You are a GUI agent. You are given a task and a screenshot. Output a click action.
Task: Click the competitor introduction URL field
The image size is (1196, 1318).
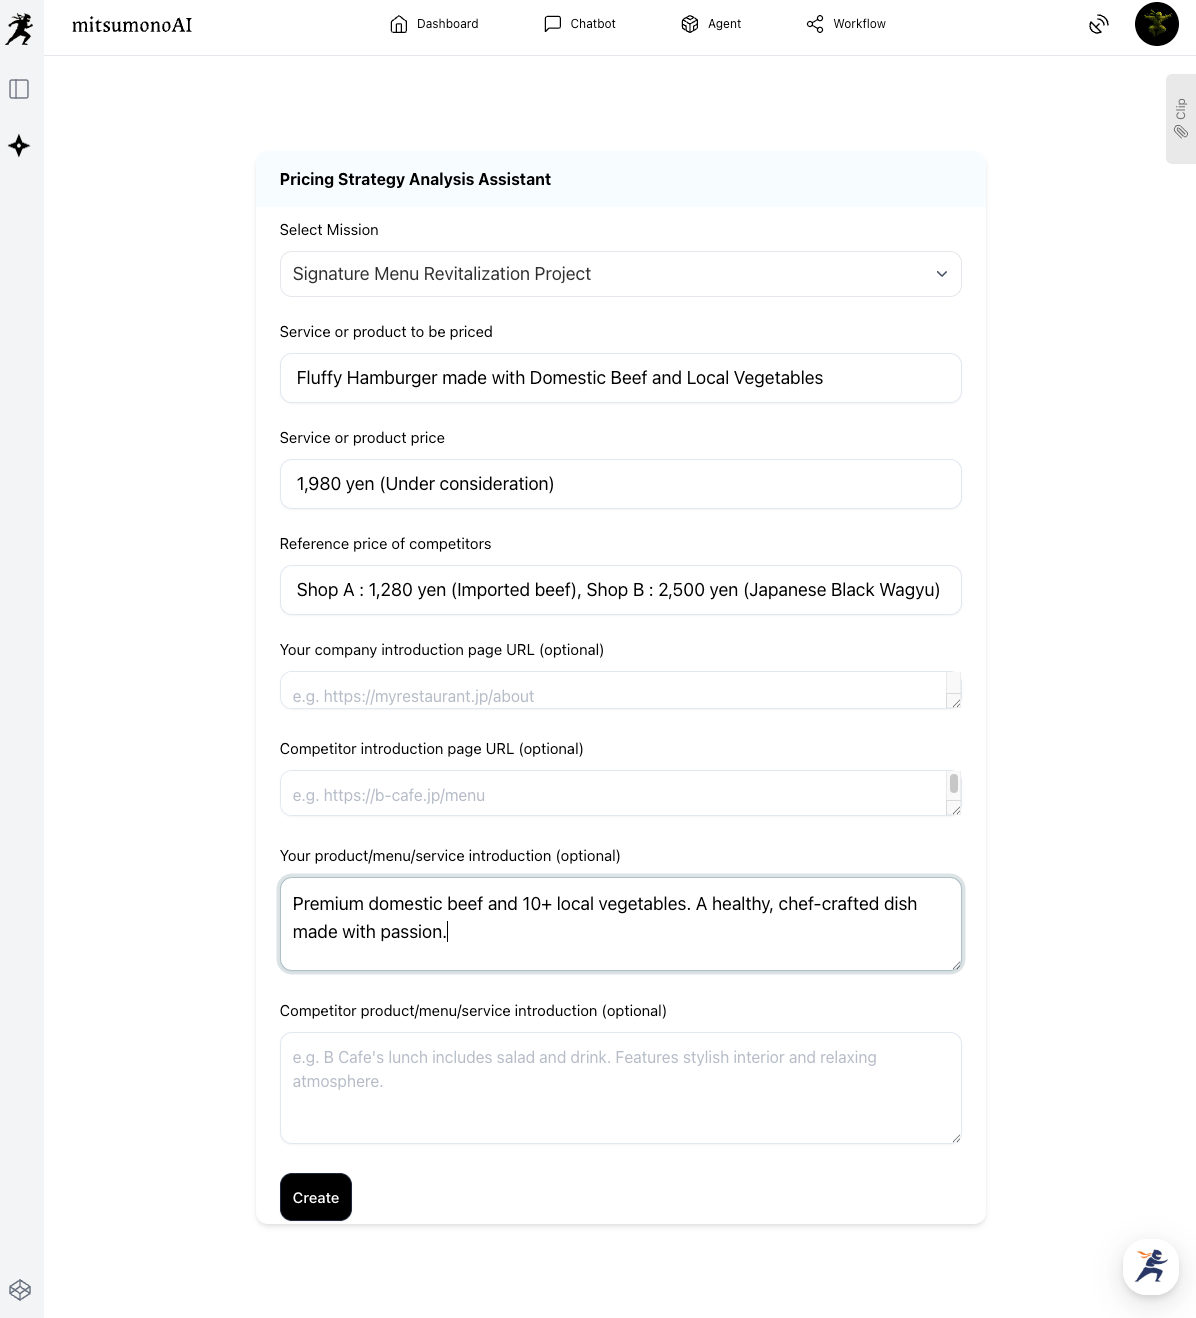click(x=612, y=794)
